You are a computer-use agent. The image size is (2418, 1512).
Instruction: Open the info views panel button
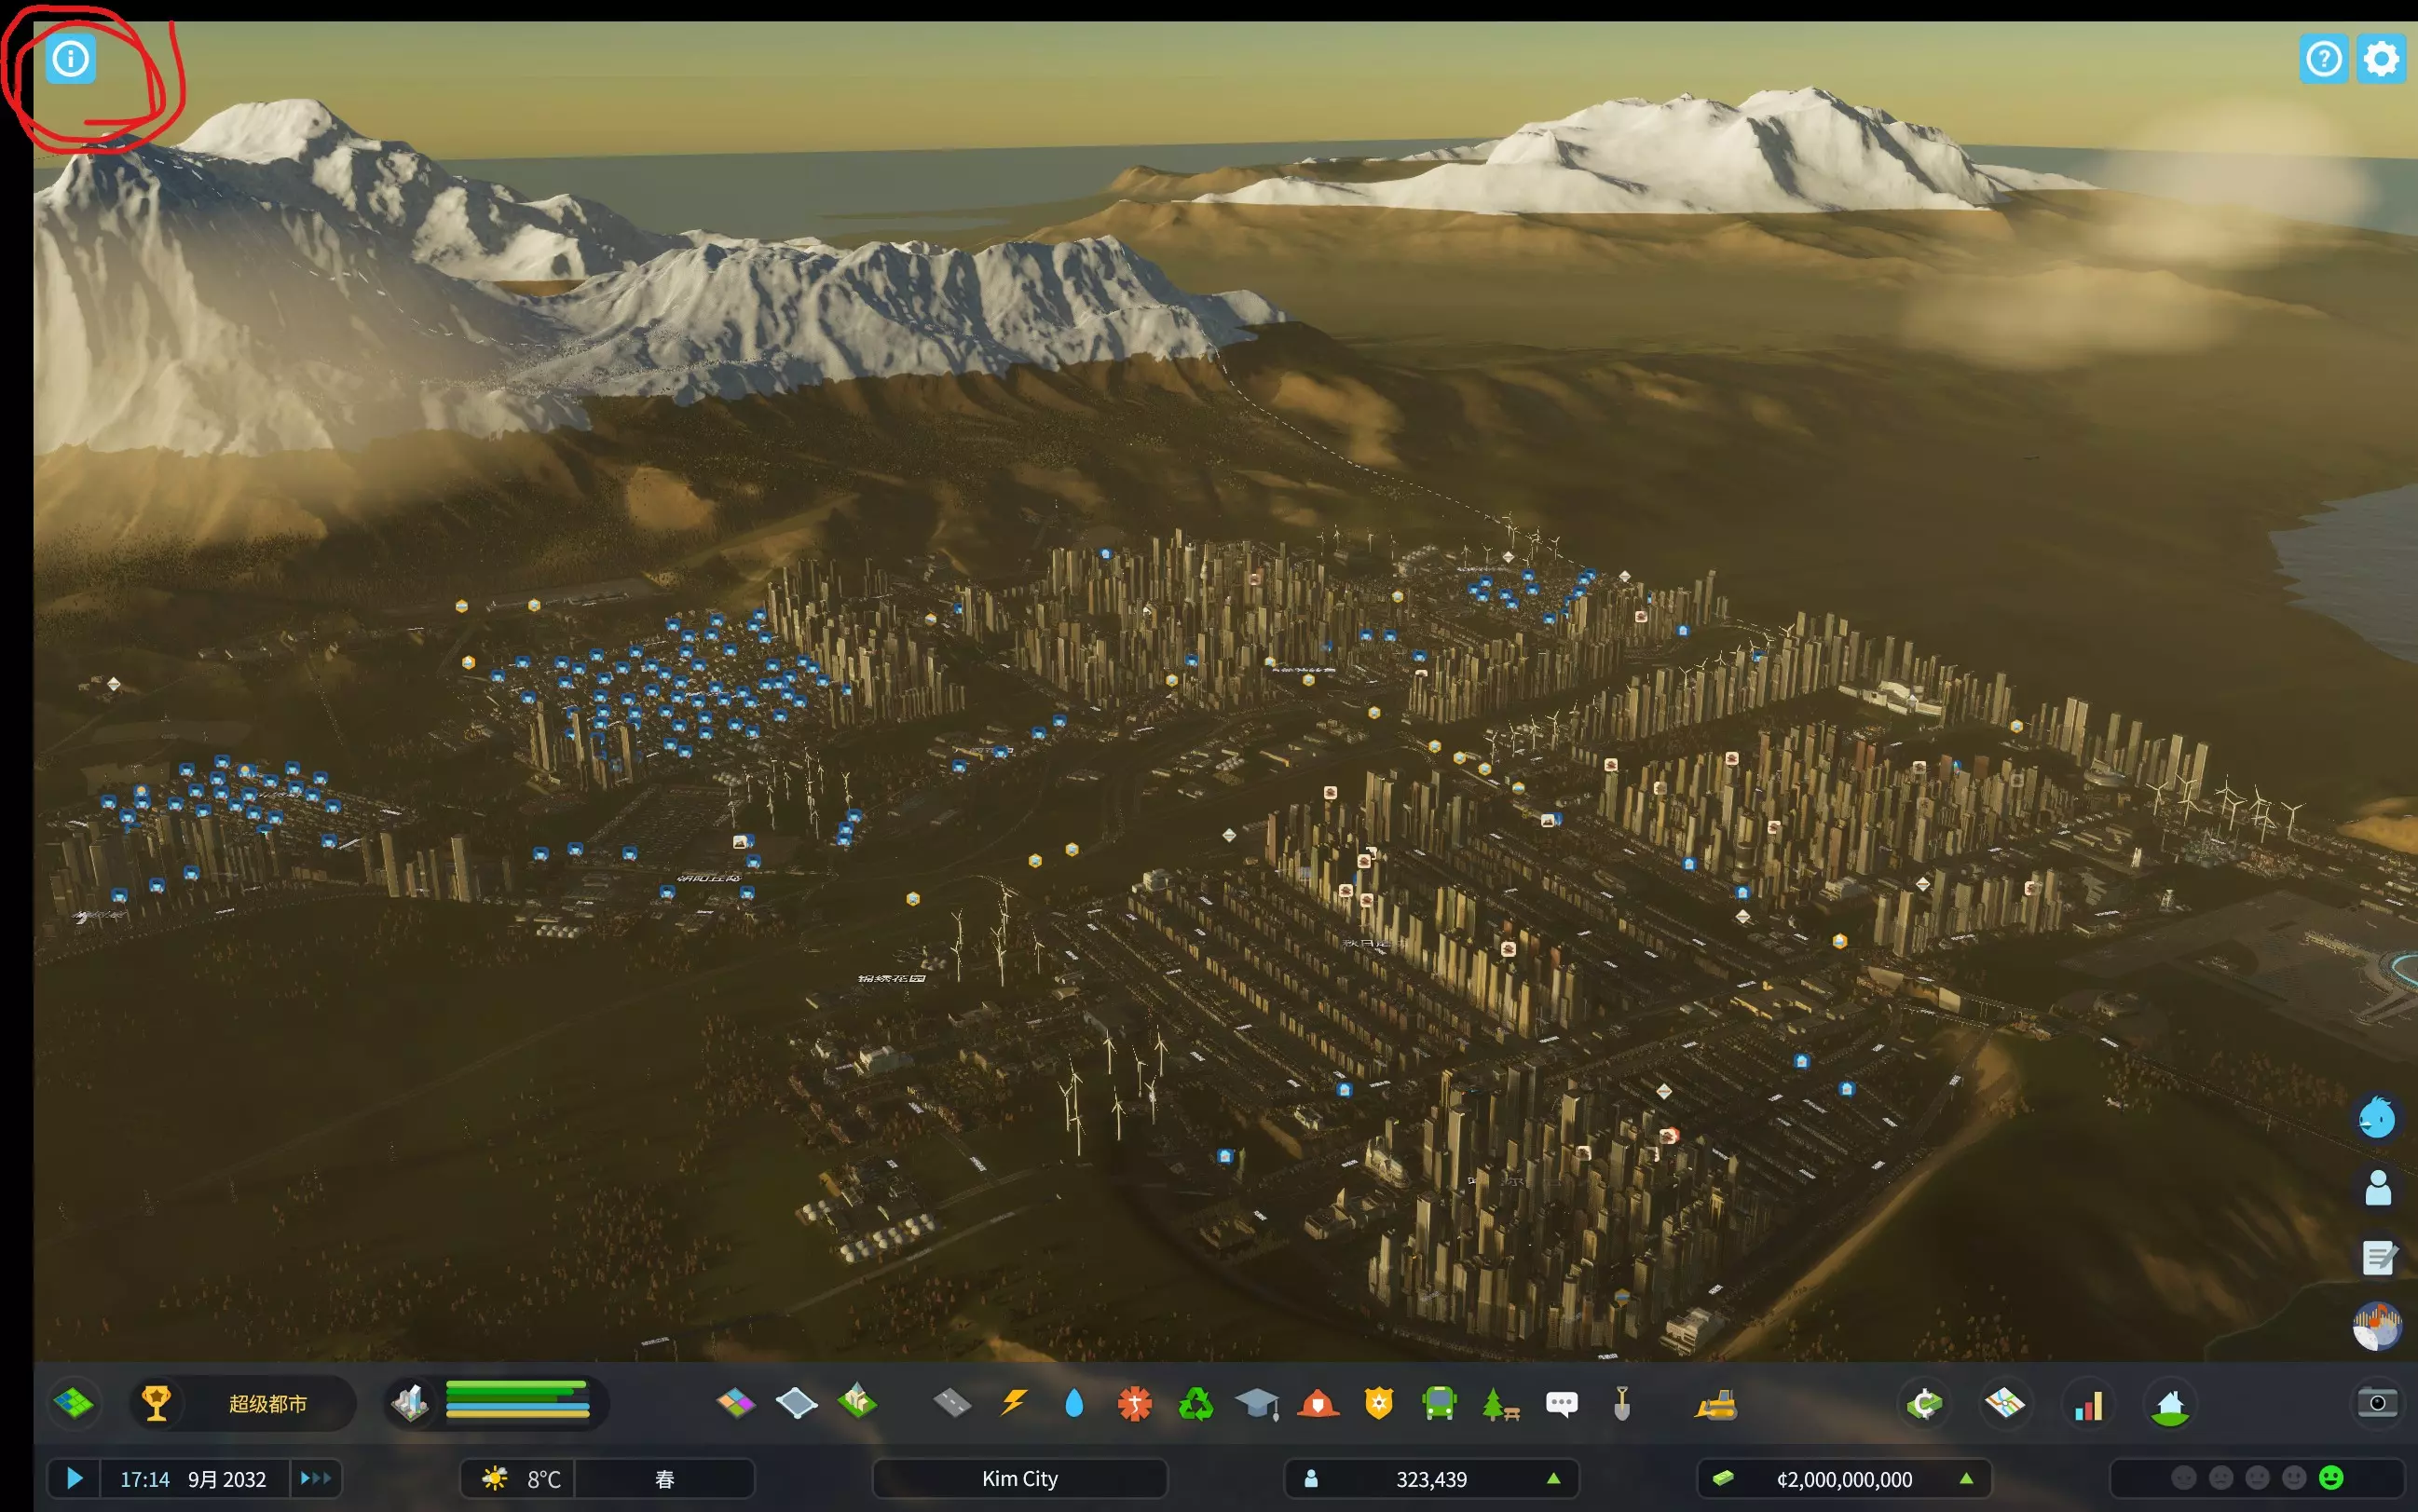70,59
